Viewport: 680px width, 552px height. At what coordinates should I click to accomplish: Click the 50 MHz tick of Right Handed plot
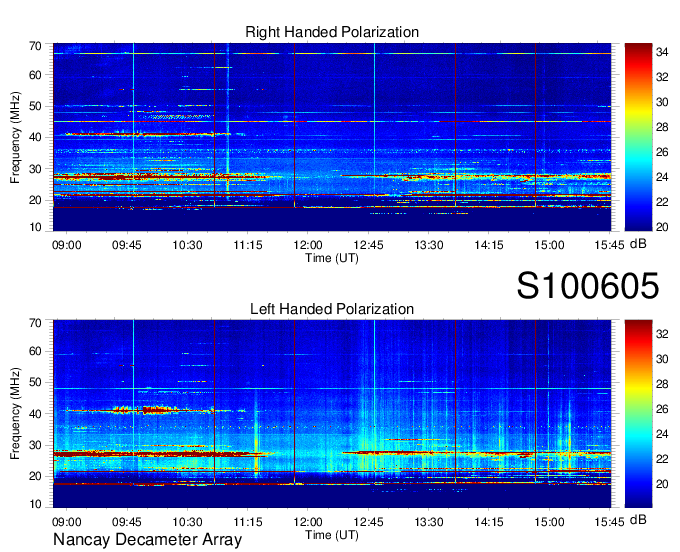pyautogui.click(x=35, y=106)
